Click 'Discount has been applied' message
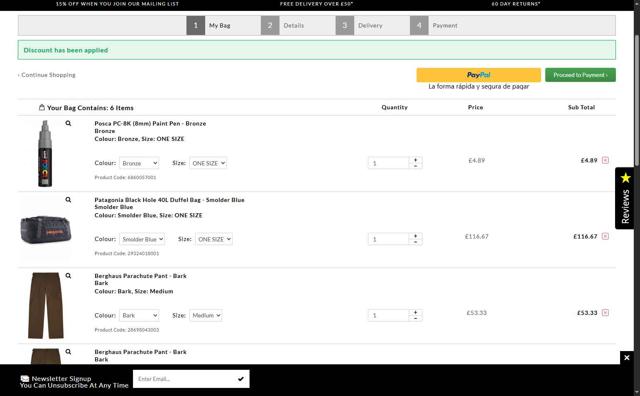This screenshot has height=396, width=640. click(66, 50)
